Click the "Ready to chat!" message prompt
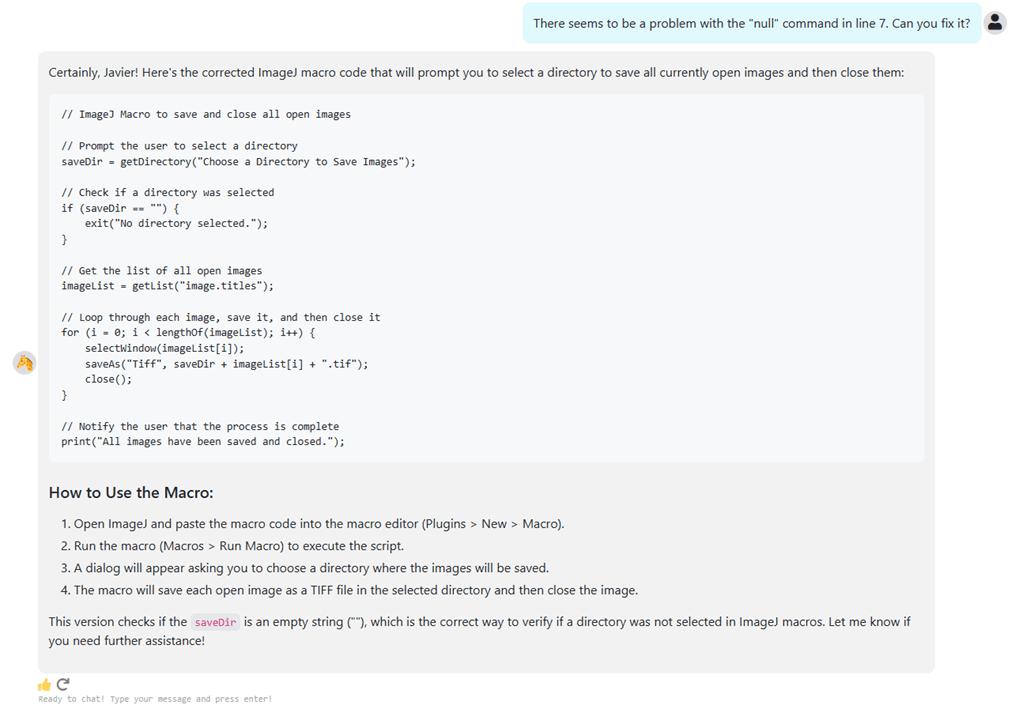The image size is (1015, 709). click(x=155, y=699)
